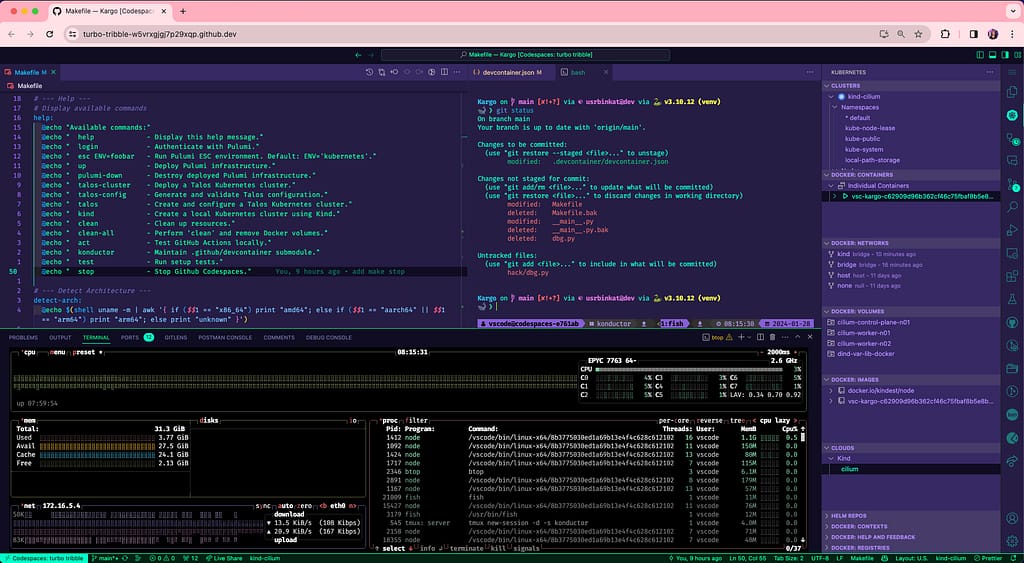The width and height of the screenshot is (1024, 563).
Task: Open the Kubernetes view in the activity bar
Action: [x=1012, y=116]
